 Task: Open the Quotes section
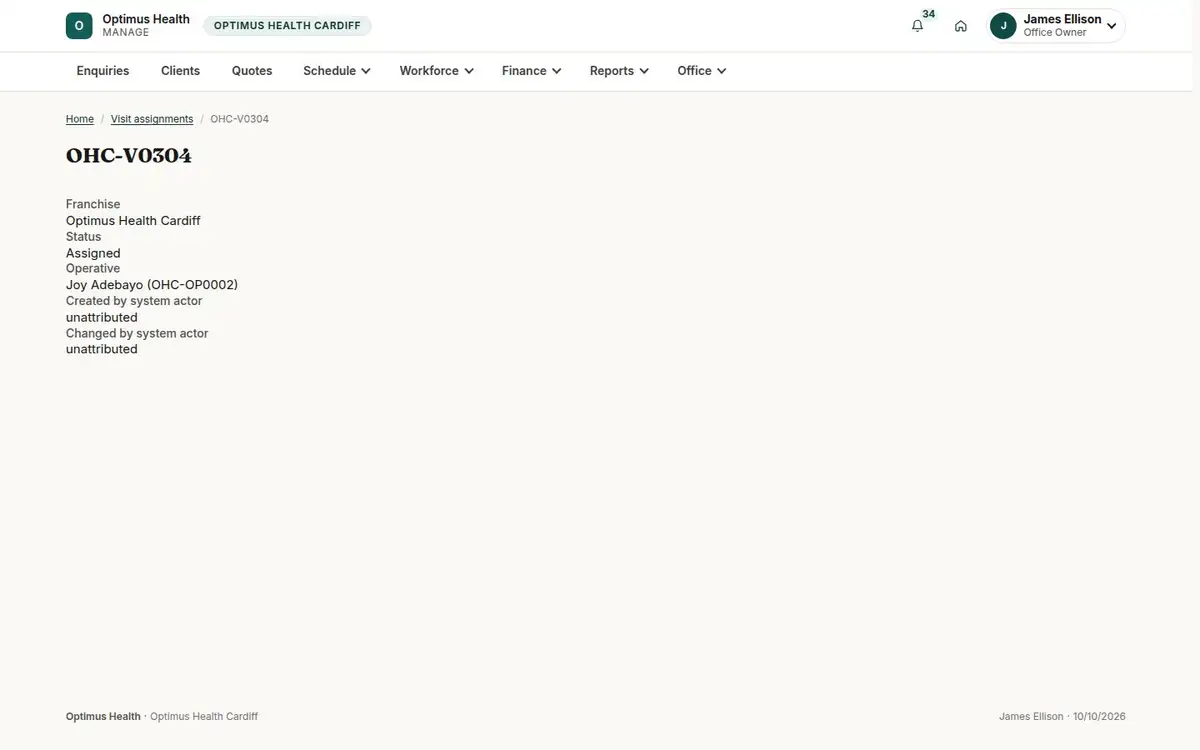(252, 71)
